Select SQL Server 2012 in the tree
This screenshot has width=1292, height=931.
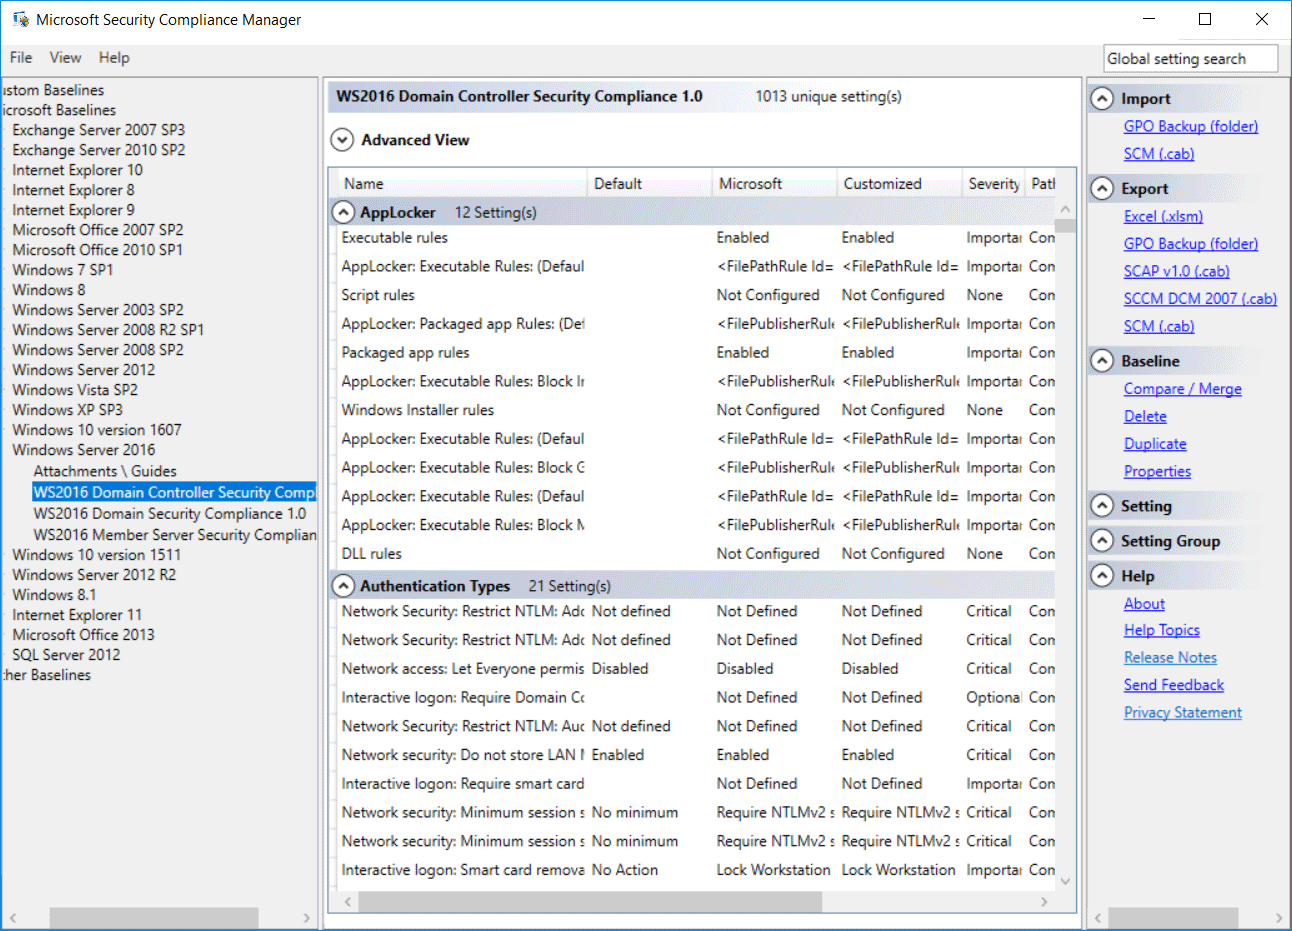(66, 655)
